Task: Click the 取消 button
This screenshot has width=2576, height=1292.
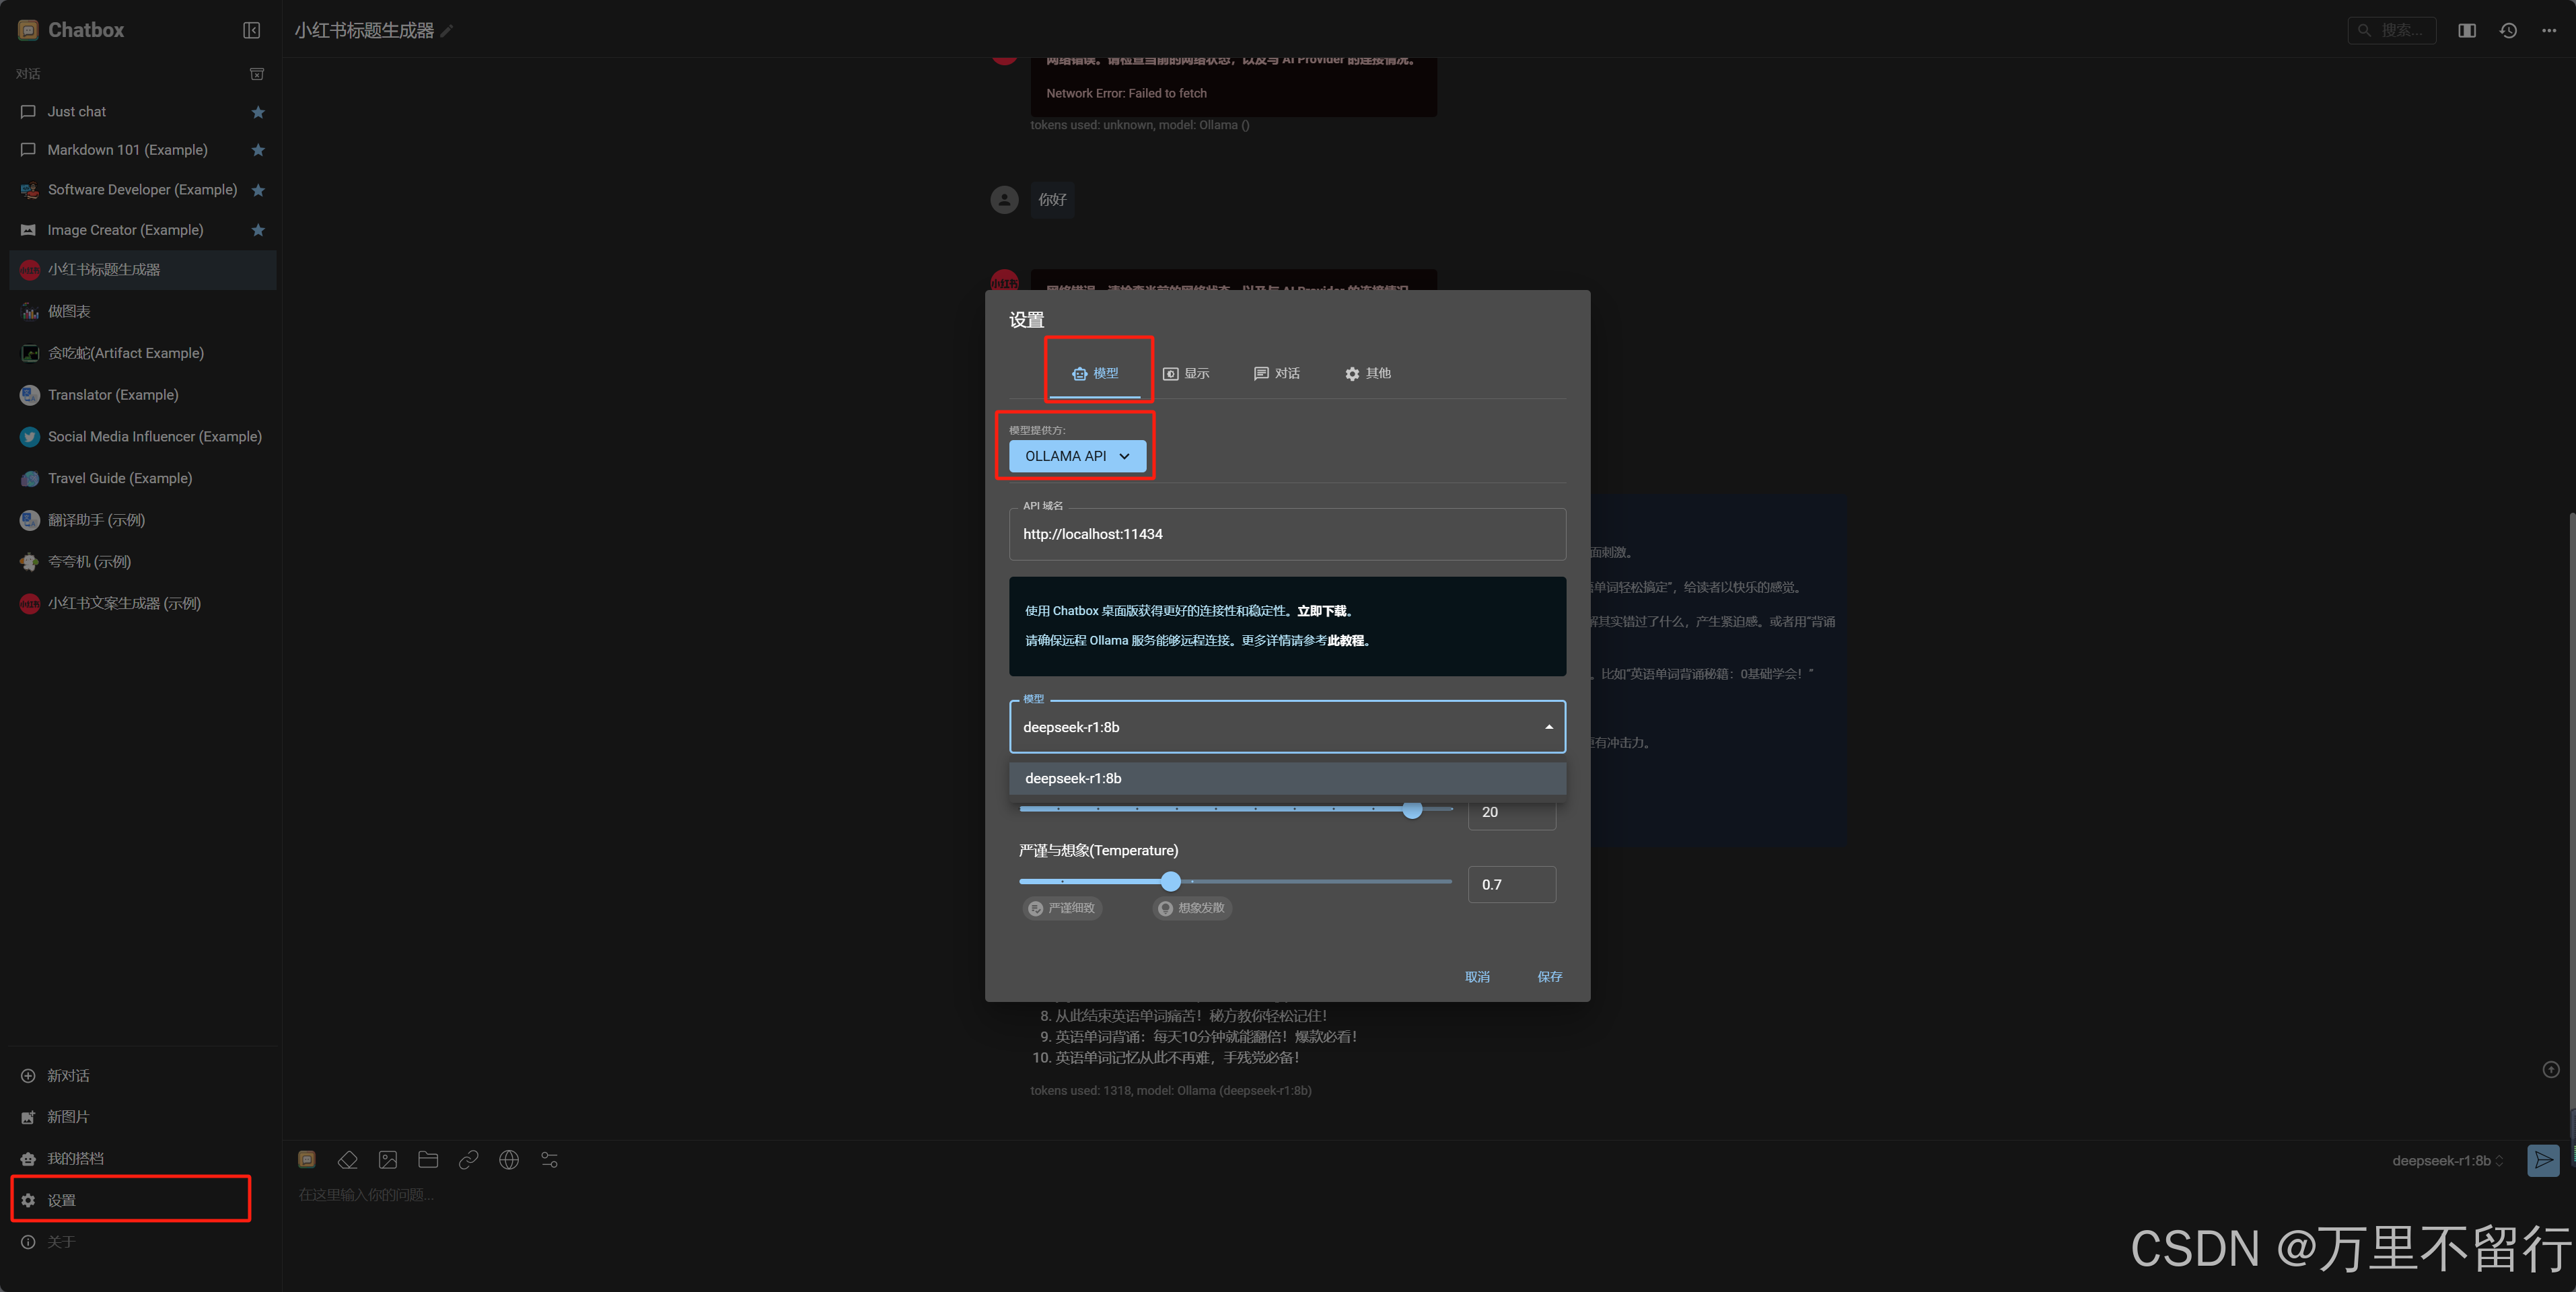Action: [1477, 977]
